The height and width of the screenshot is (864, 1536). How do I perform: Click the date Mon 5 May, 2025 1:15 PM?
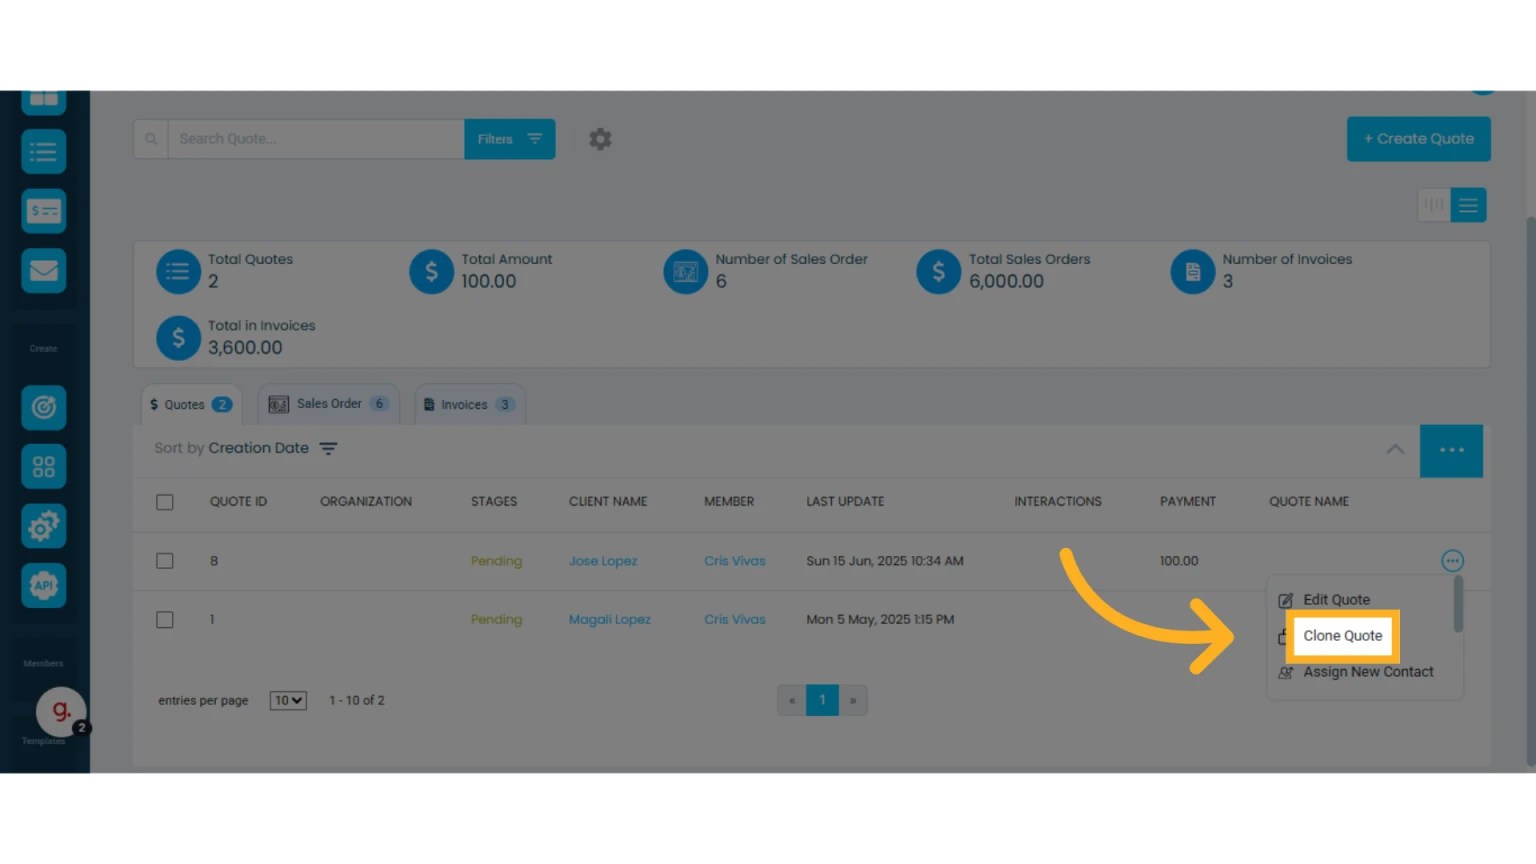(x=880, y=620)
